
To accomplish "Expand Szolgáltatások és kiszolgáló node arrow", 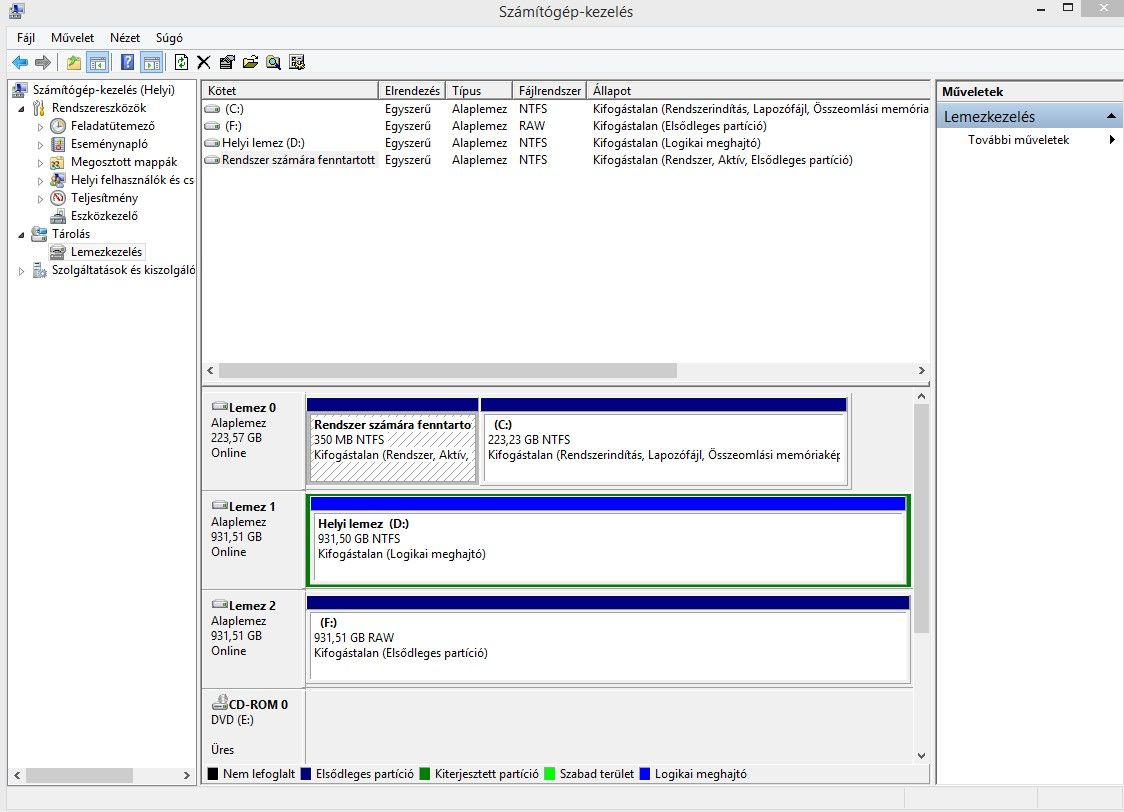I will click(x=22, y=271).
